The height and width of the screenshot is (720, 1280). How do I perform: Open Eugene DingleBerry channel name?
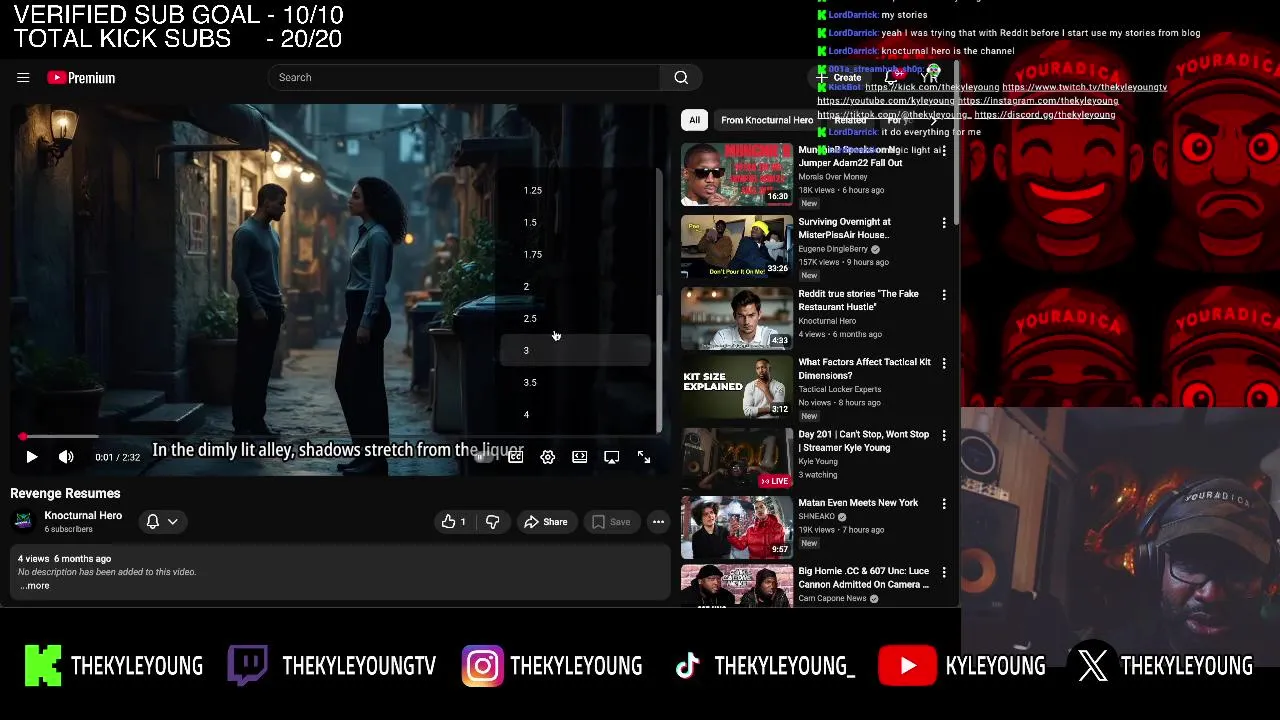[833, 249]
